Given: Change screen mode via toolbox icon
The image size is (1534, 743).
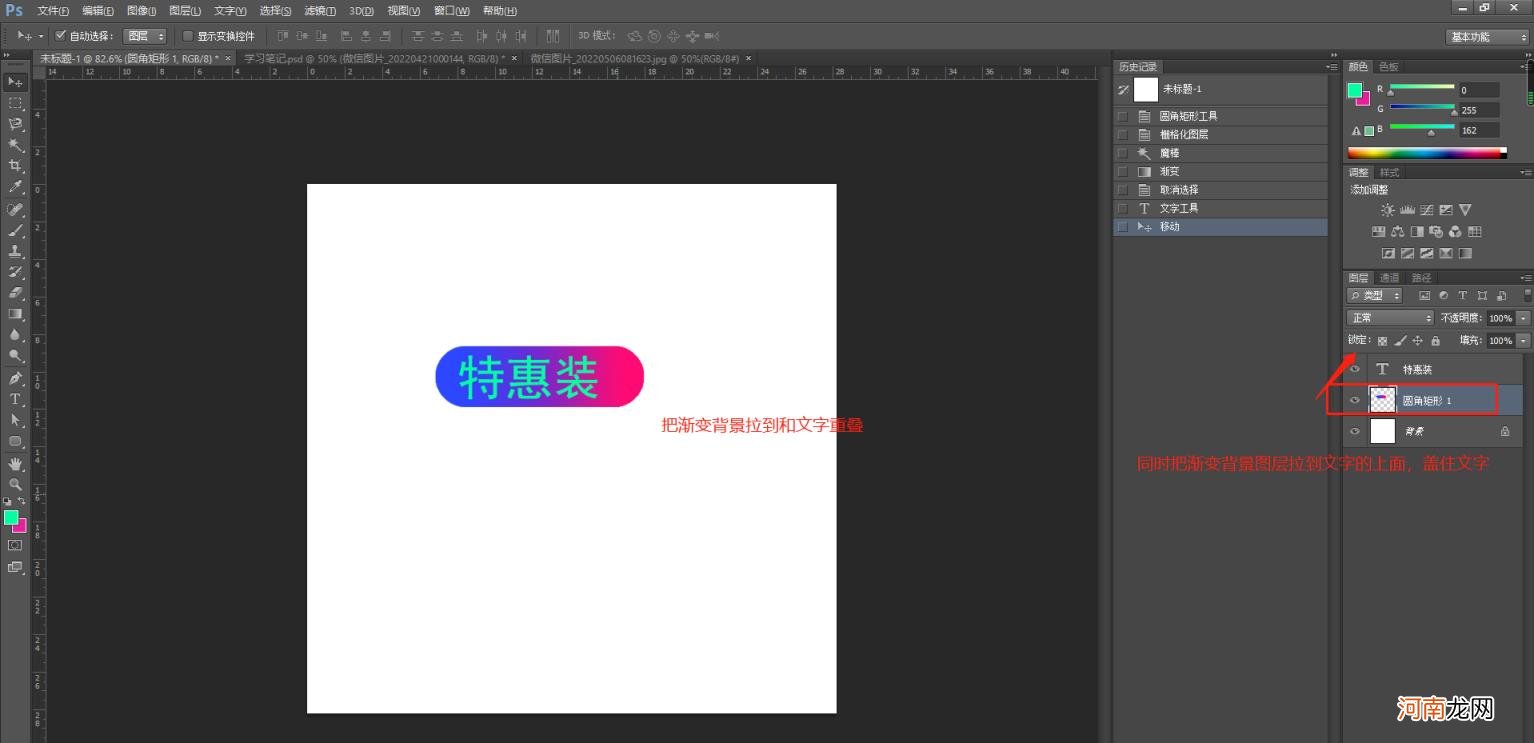Looking at the screenshot, I should [15, 567].
